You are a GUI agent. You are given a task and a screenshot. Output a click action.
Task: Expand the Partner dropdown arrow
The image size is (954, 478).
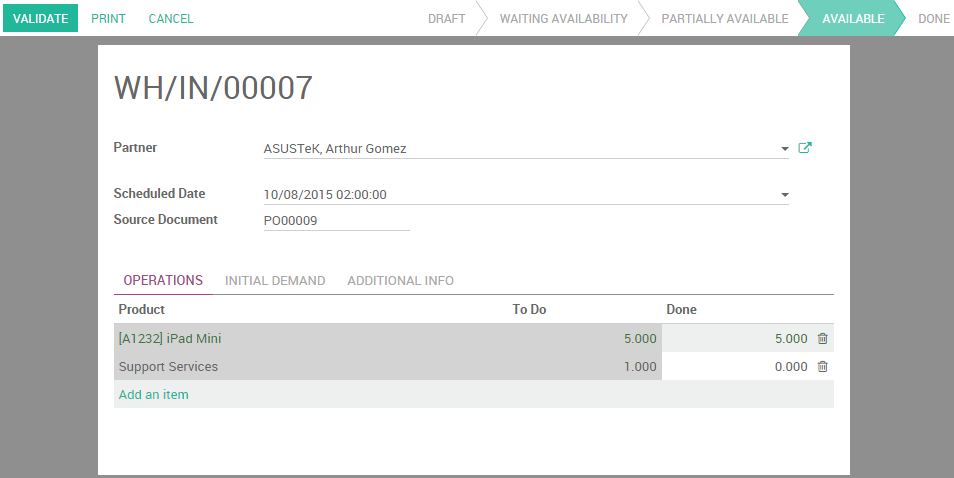(785, 149)
